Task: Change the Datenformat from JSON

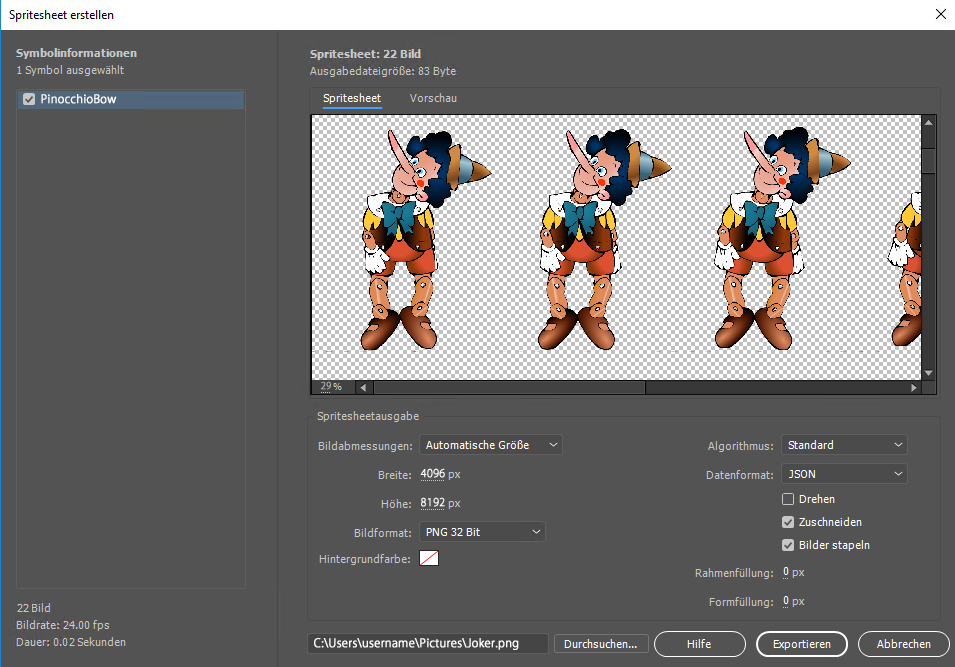Action: click(844, 473)
